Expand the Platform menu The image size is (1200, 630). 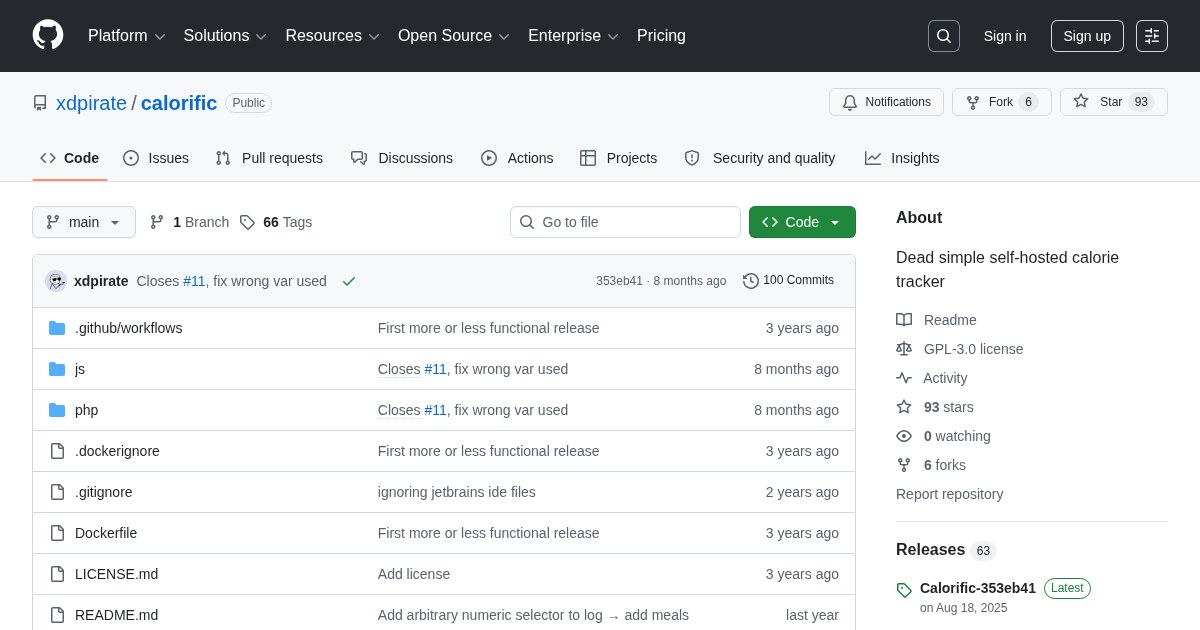point(126,36)
